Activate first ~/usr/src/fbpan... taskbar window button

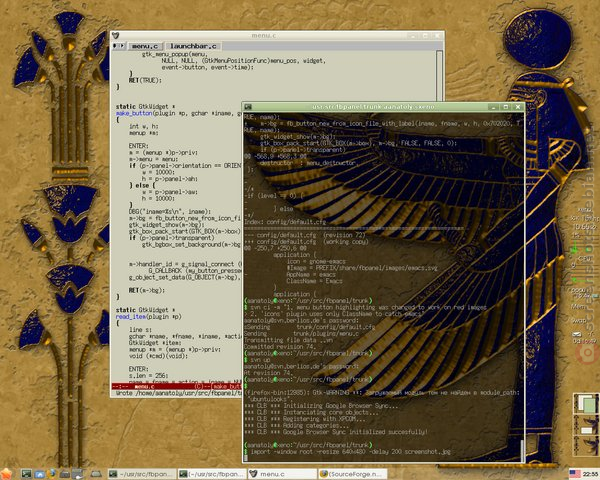click(142, 474)
